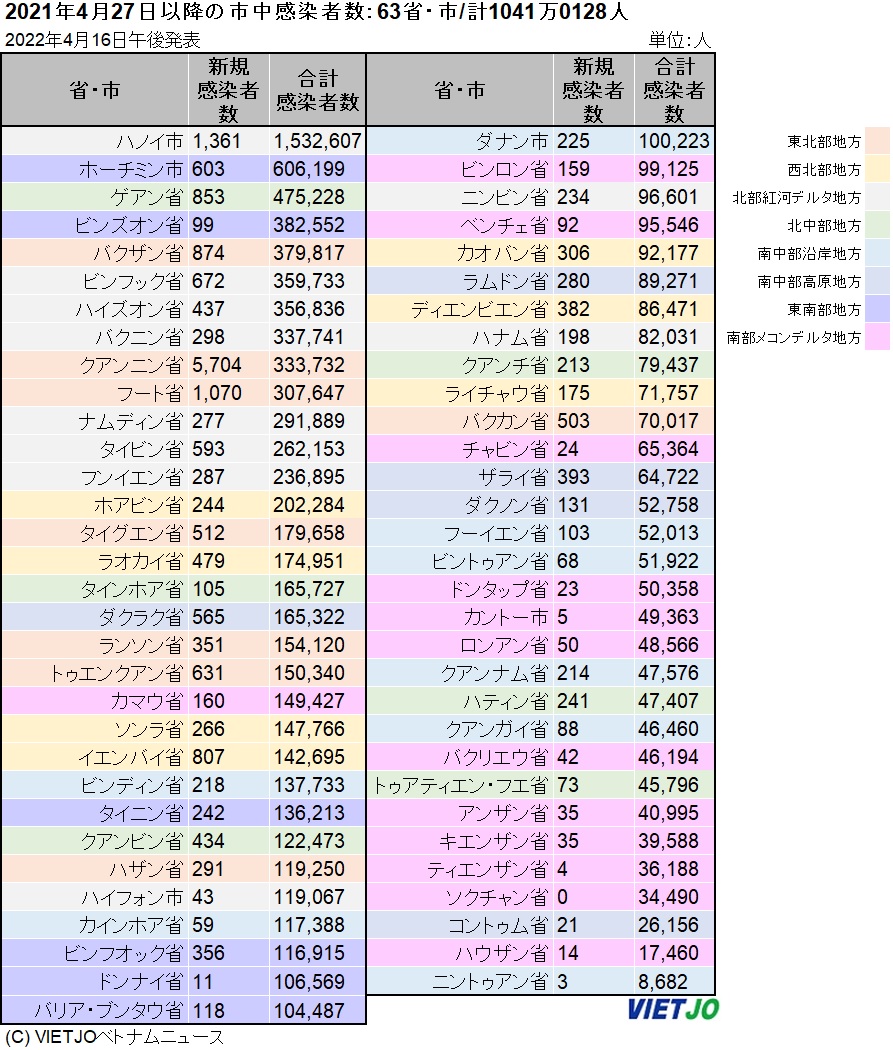
Task: Select new cases value 5,704
Action: click(x=216, y=366)
